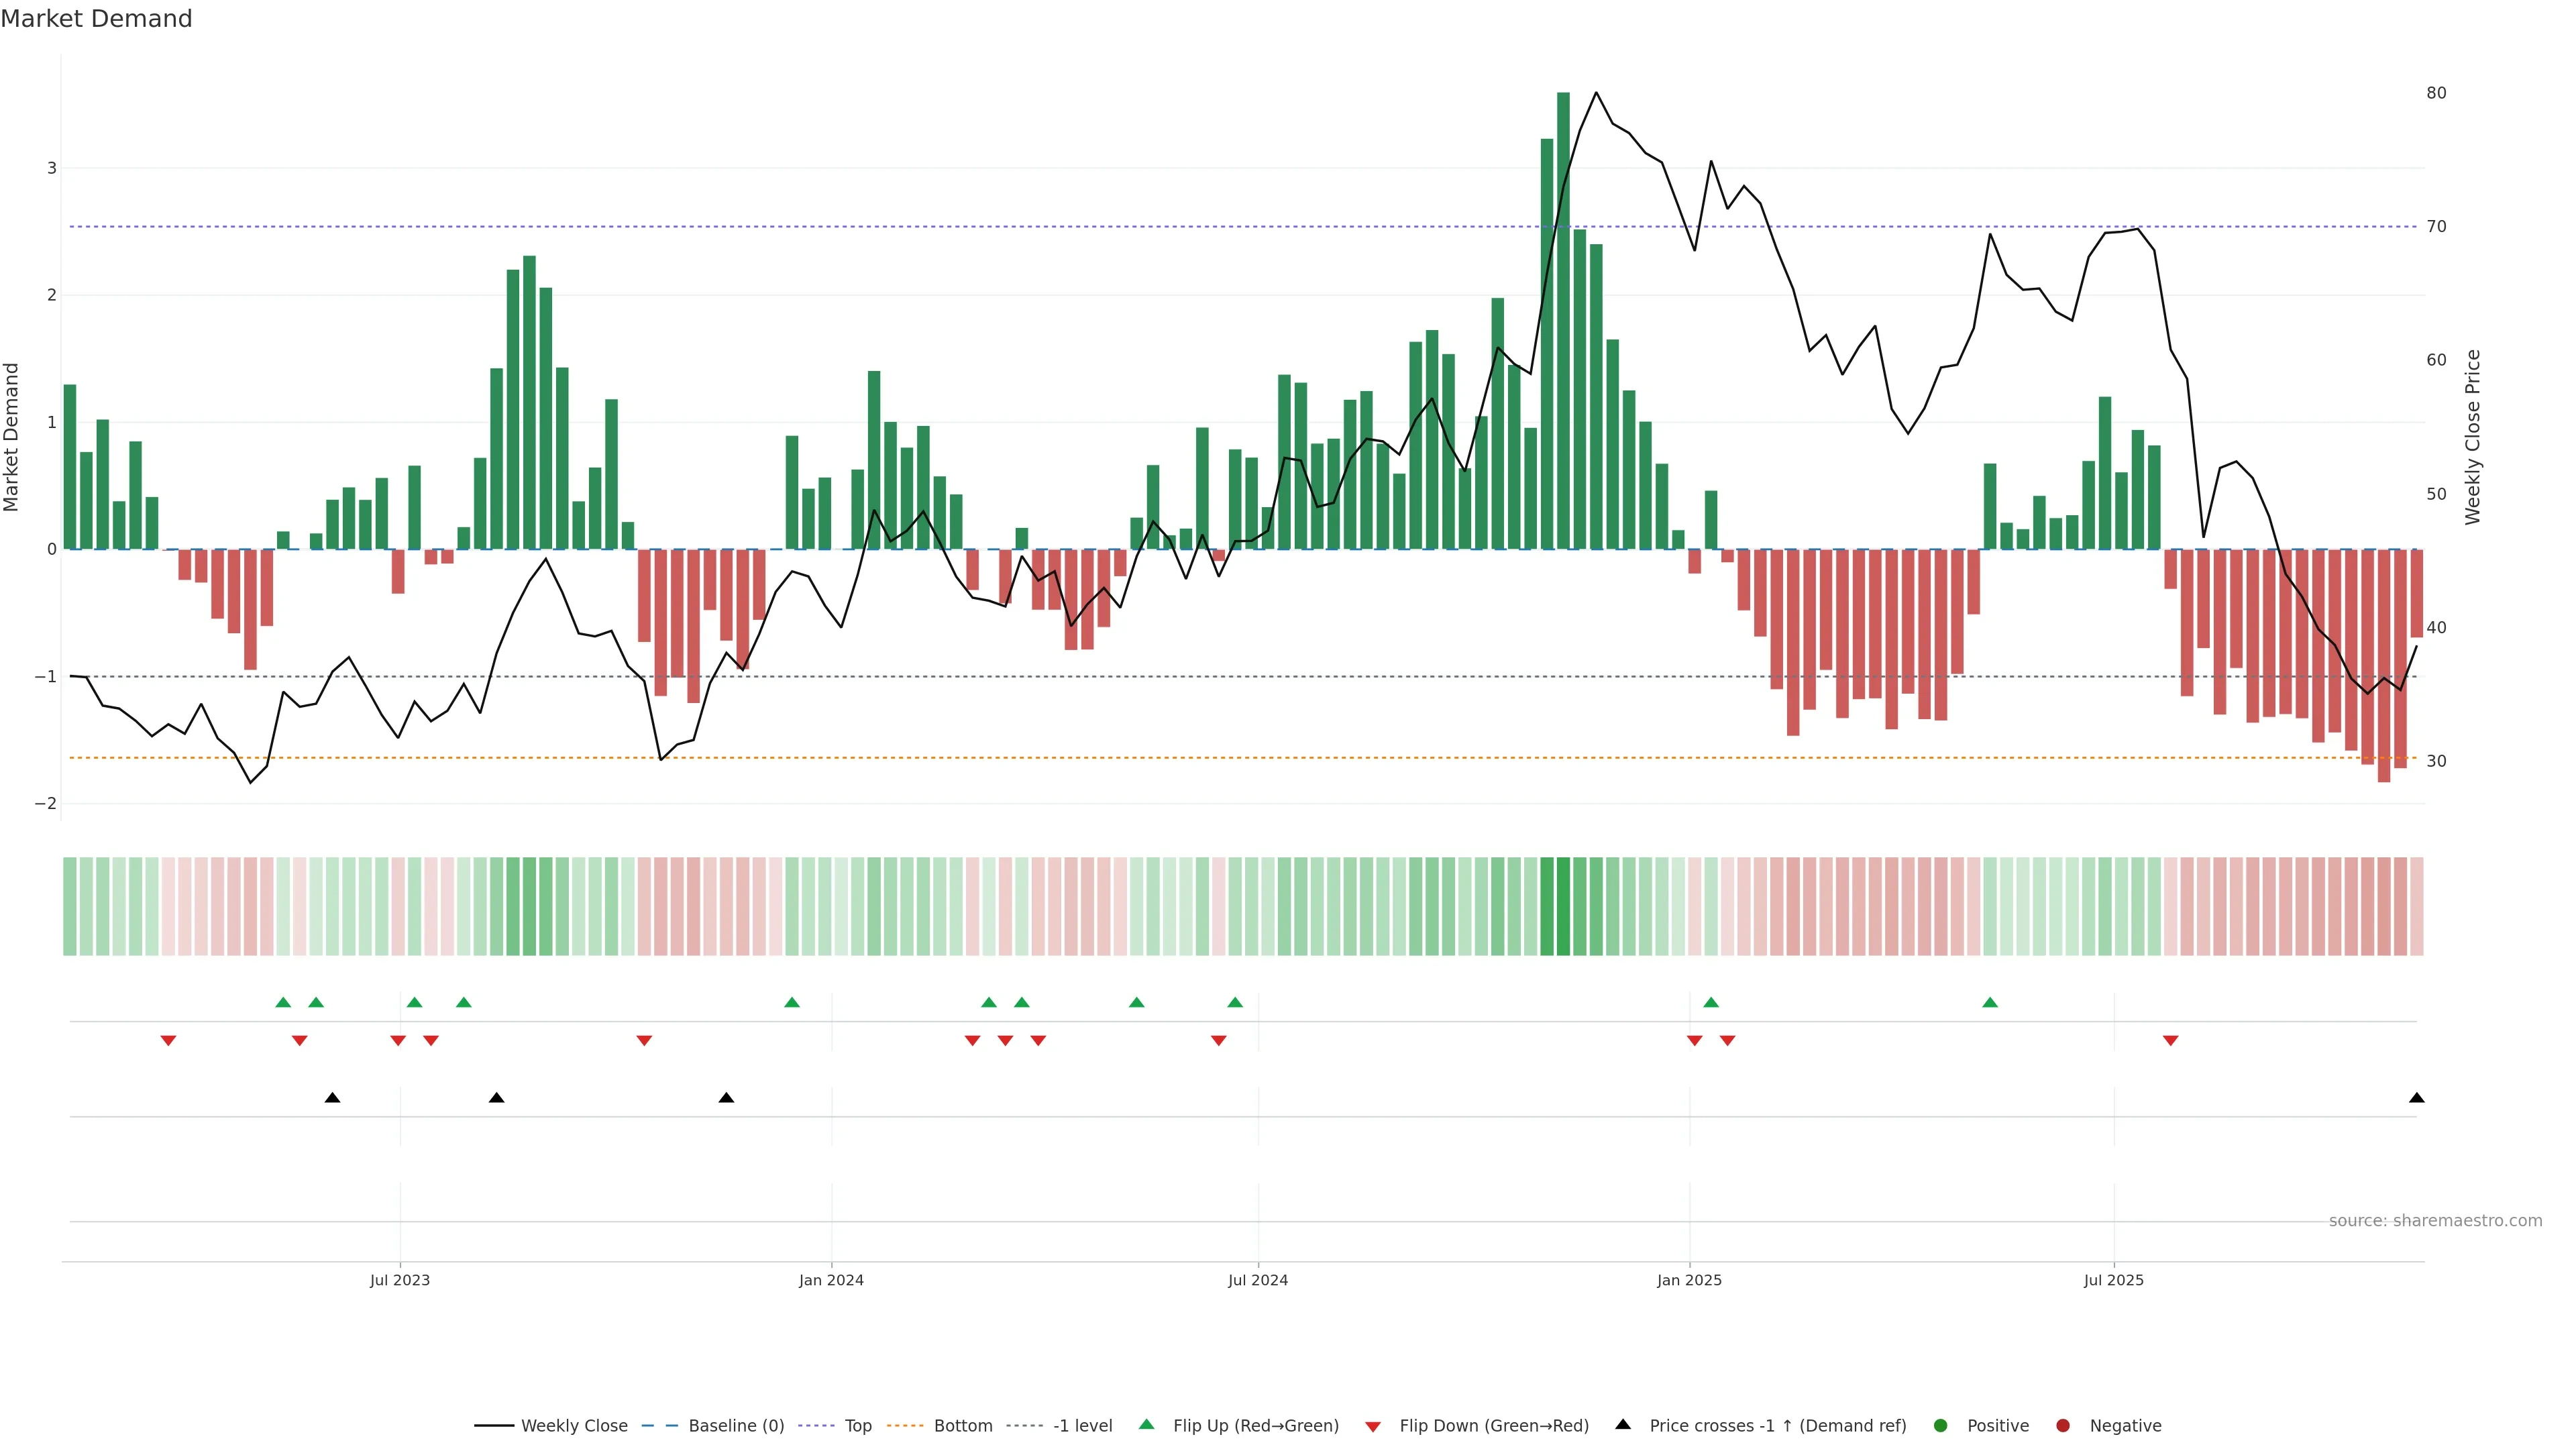Click the rightmost green flip-up marker
This screenshot has width=2576, height=1449.
[x=1990, y=1002]
